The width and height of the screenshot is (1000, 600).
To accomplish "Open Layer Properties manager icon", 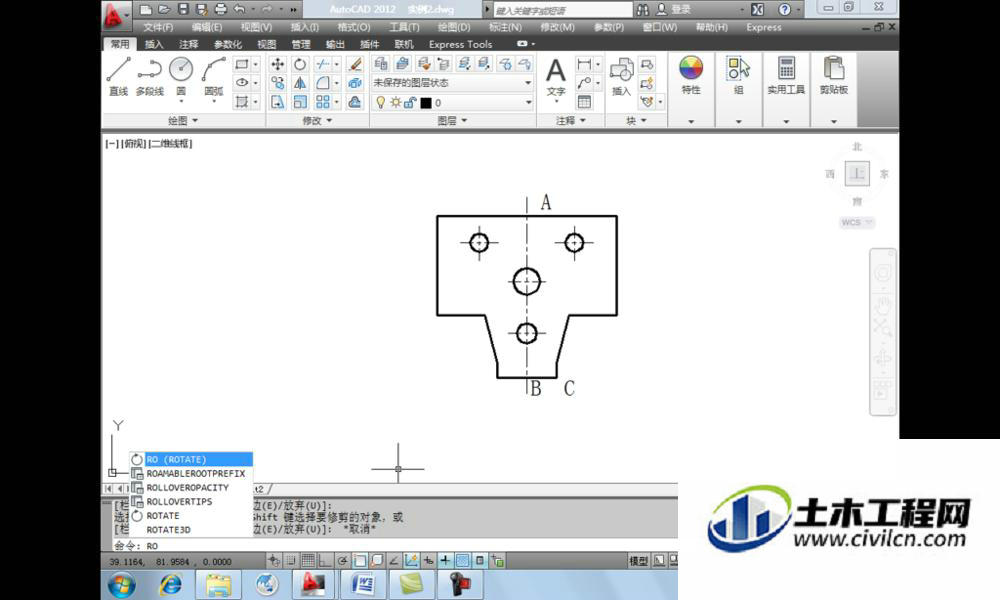I will tap(381, 63).
